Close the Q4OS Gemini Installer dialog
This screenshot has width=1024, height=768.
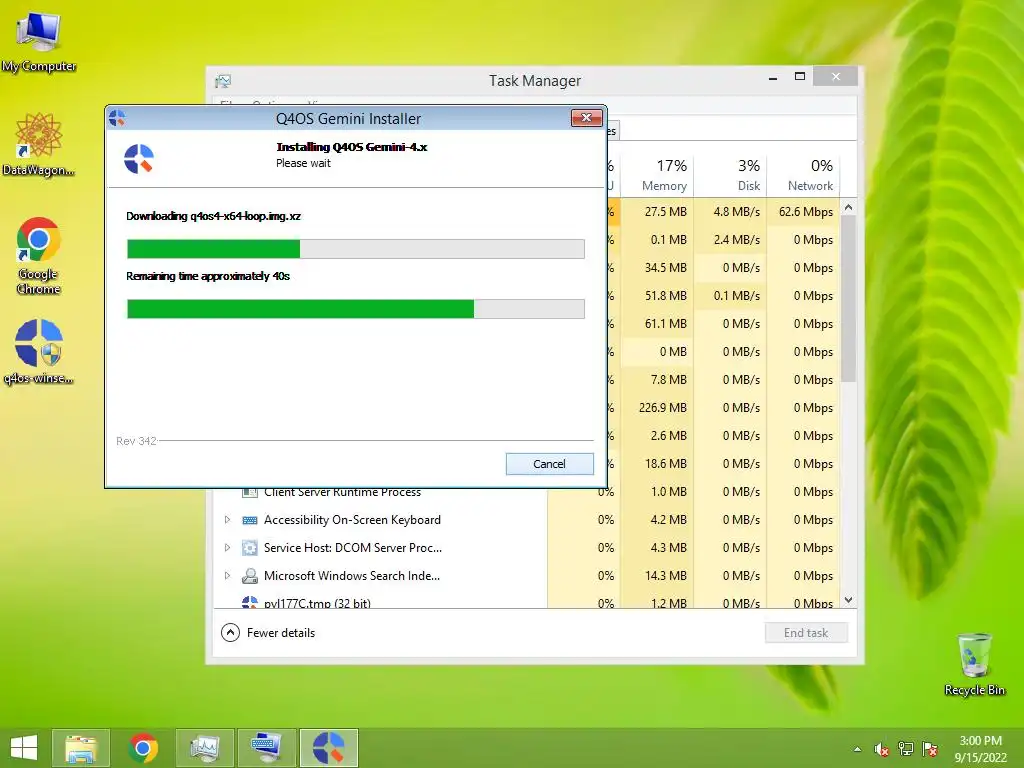click(x=586, y=118)
